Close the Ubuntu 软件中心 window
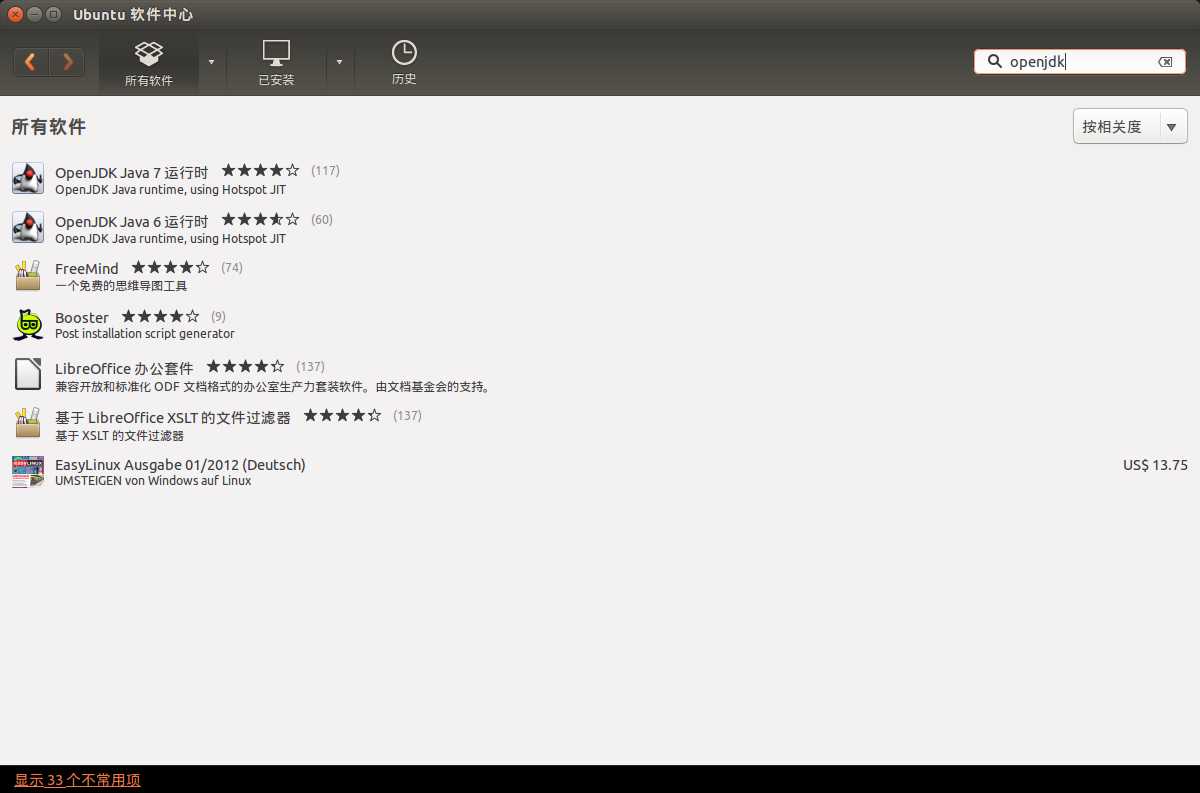 click(x=15, y=14)
